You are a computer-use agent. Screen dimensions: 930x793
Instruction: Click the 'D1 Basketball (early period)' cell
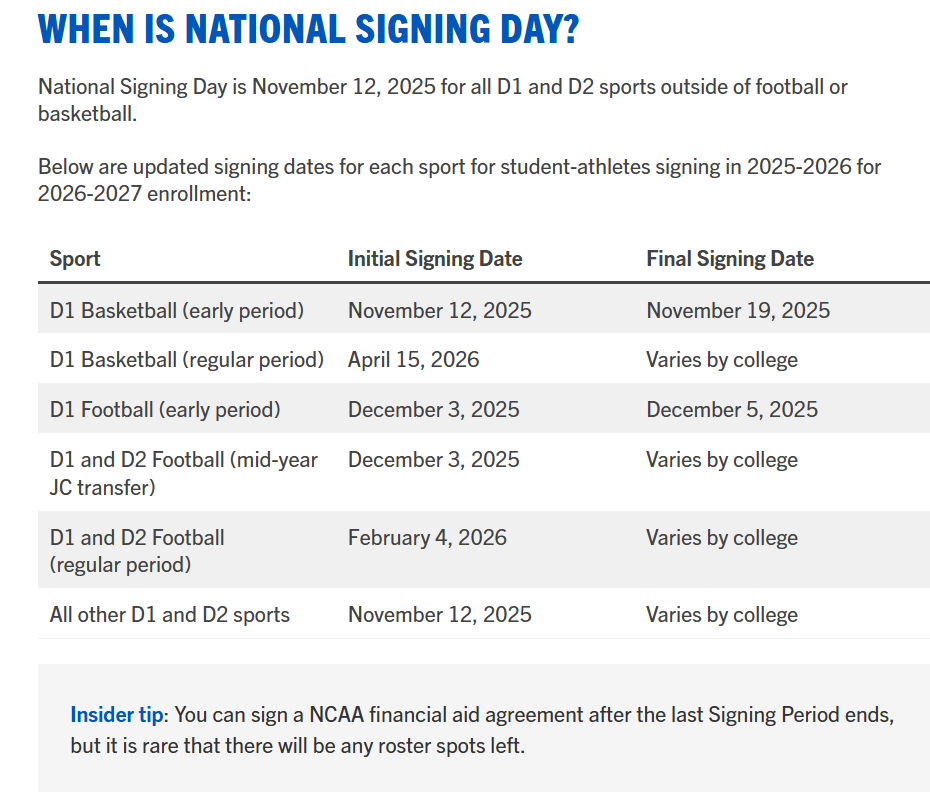[x=177, y=311]
